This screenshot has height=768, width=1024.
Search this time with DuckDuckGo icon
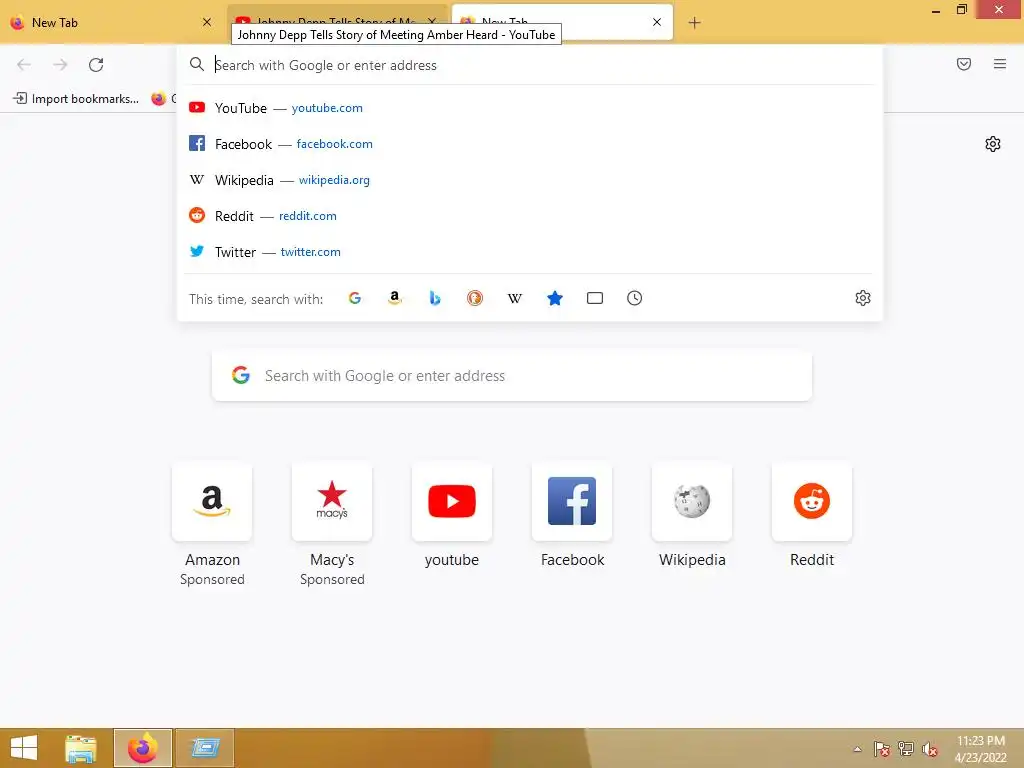click(475, 298)
